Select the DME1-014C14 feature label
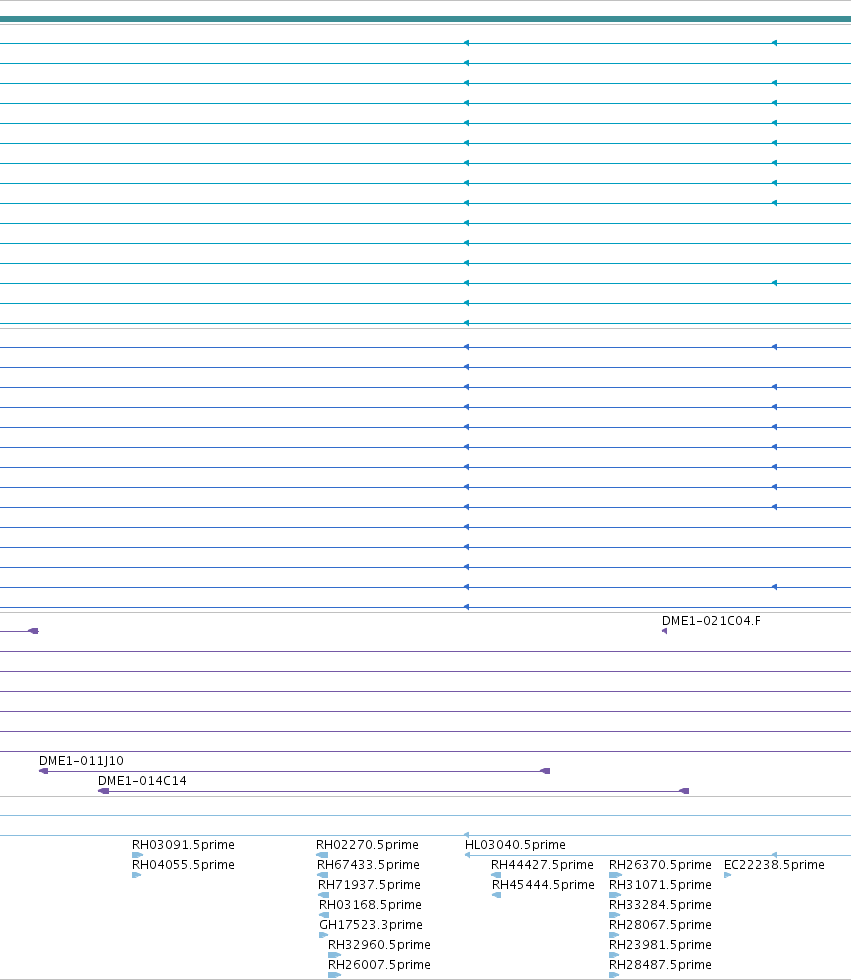This screenshot has height=980, width=851. coord(142,781)
